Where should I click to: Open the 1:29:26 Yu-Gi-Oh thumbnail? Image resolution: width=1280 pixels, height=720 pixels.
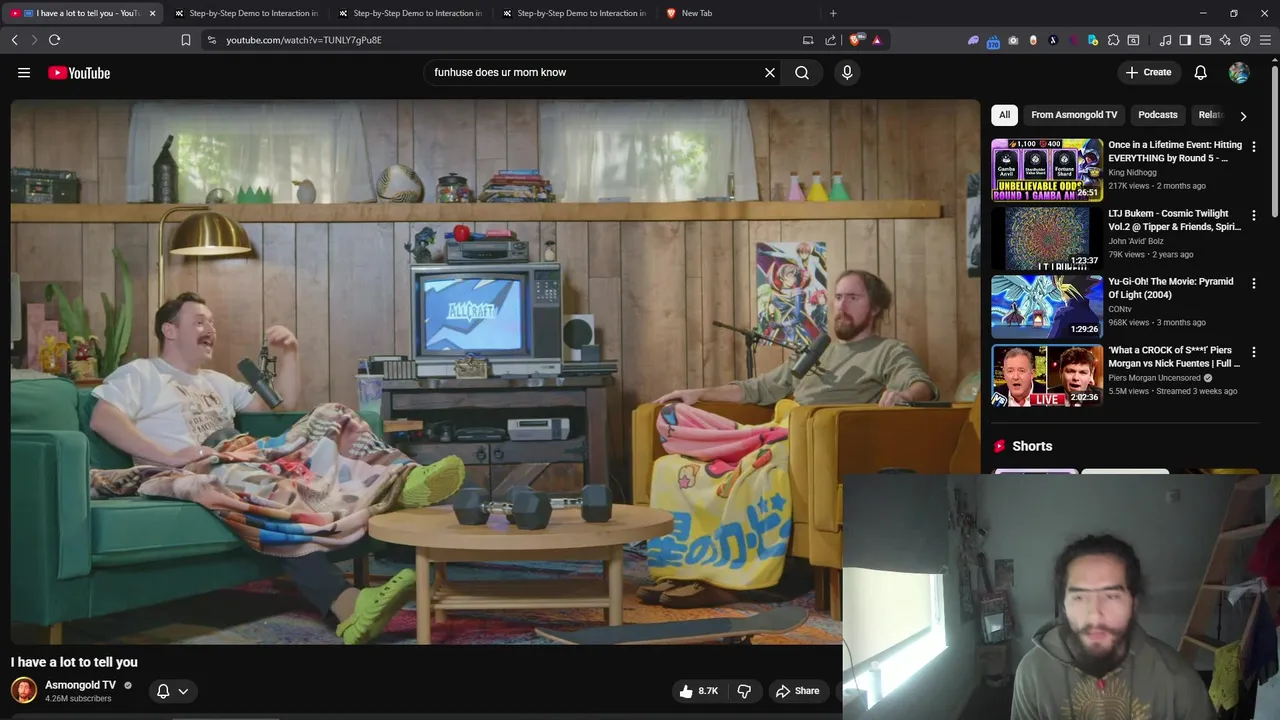point(1047,307)
